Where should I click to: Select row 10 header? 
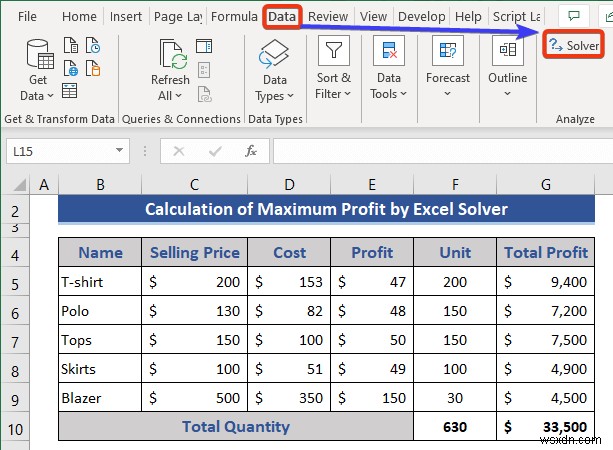pyautogui.click(x=15, y=430)
